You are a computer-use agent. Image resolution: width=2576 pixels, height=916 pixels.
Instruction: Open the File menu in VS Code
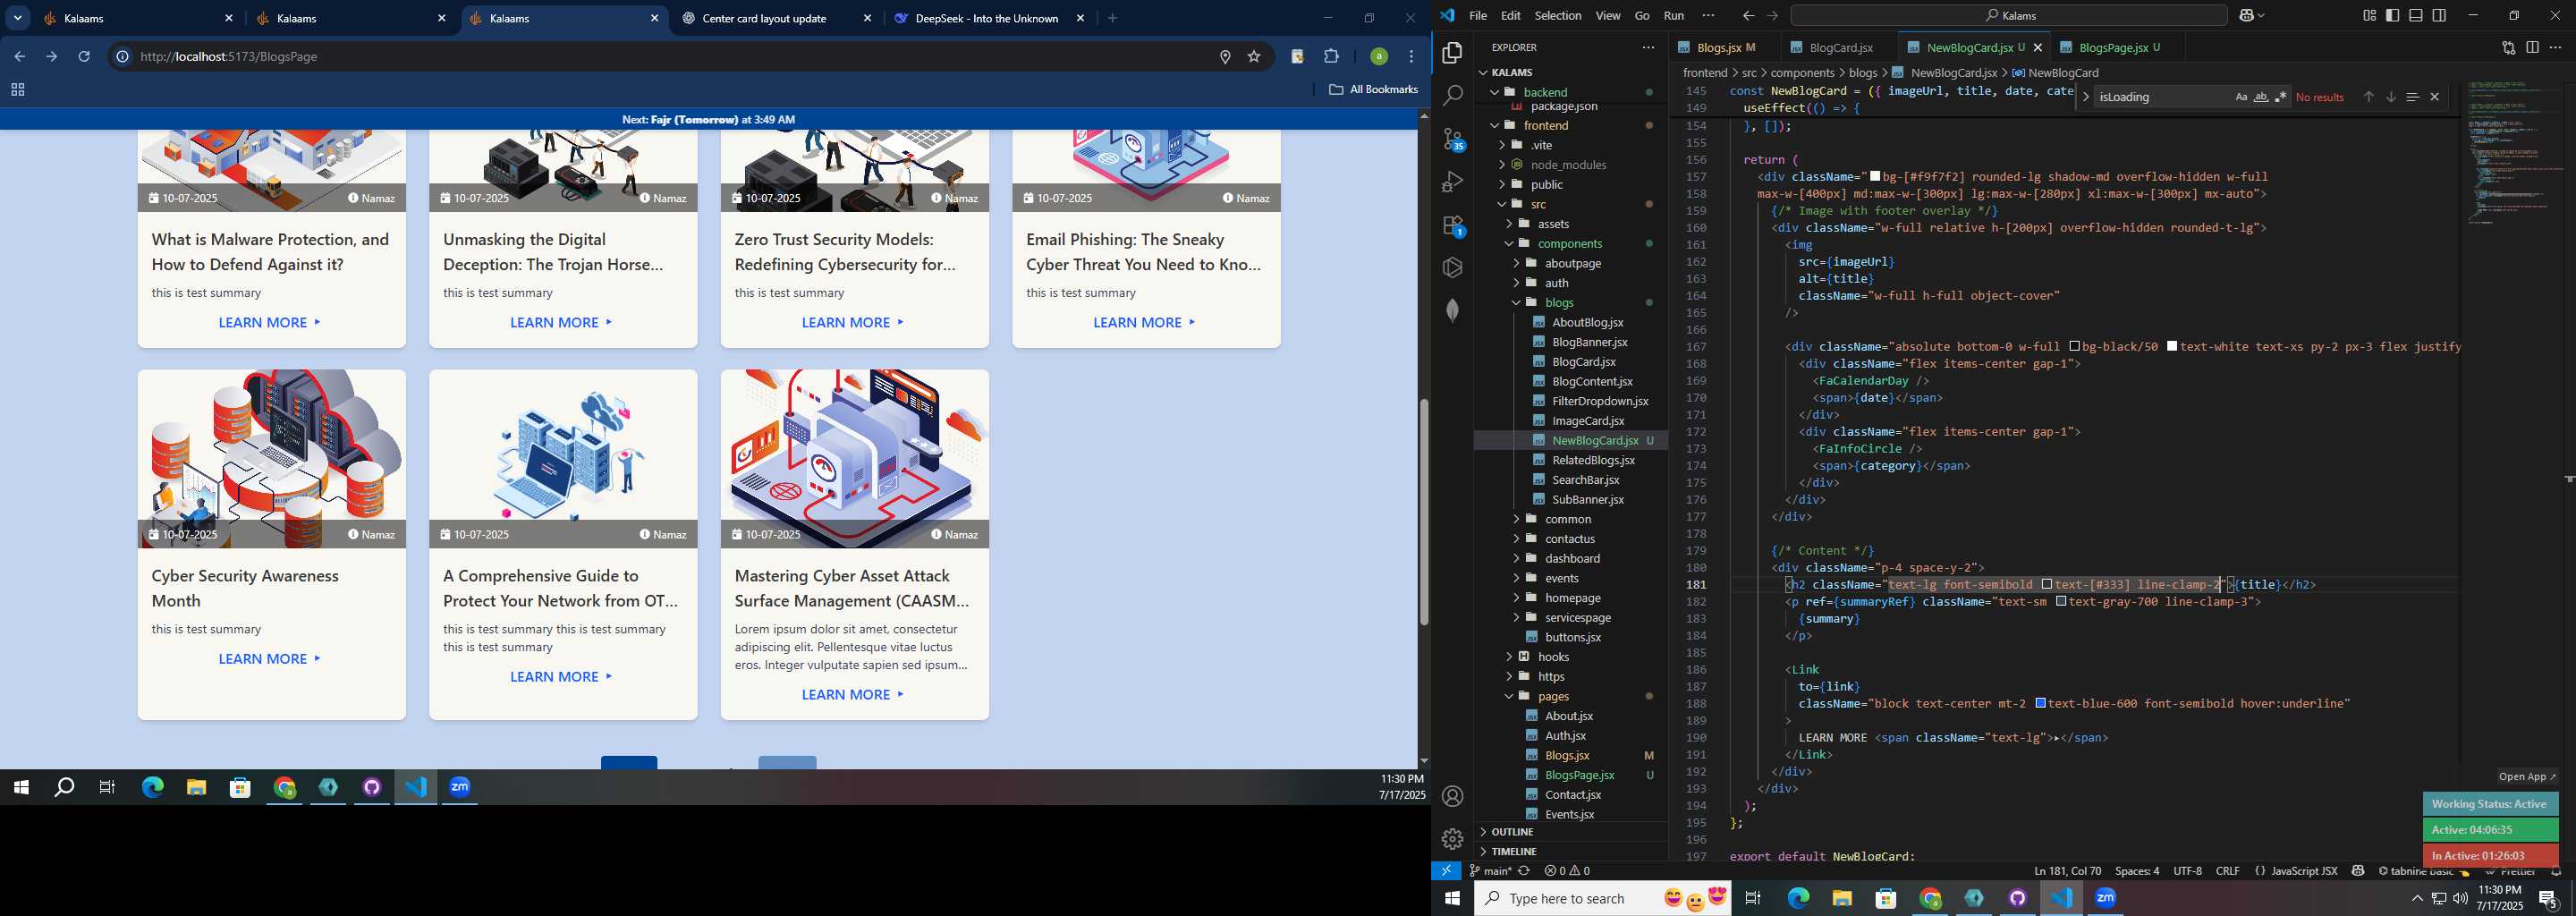(1478, 15)
